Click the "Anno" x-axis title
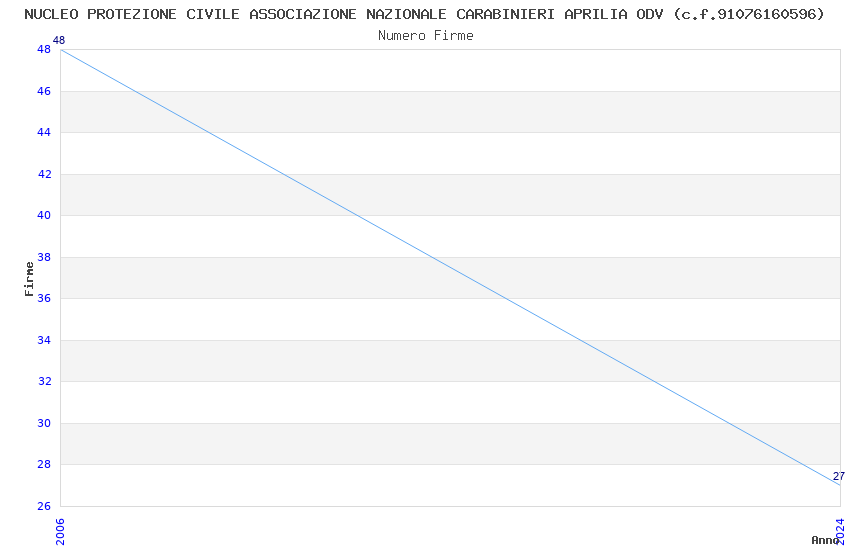This screenshot has width=850, height=550. tap(824, 540)
